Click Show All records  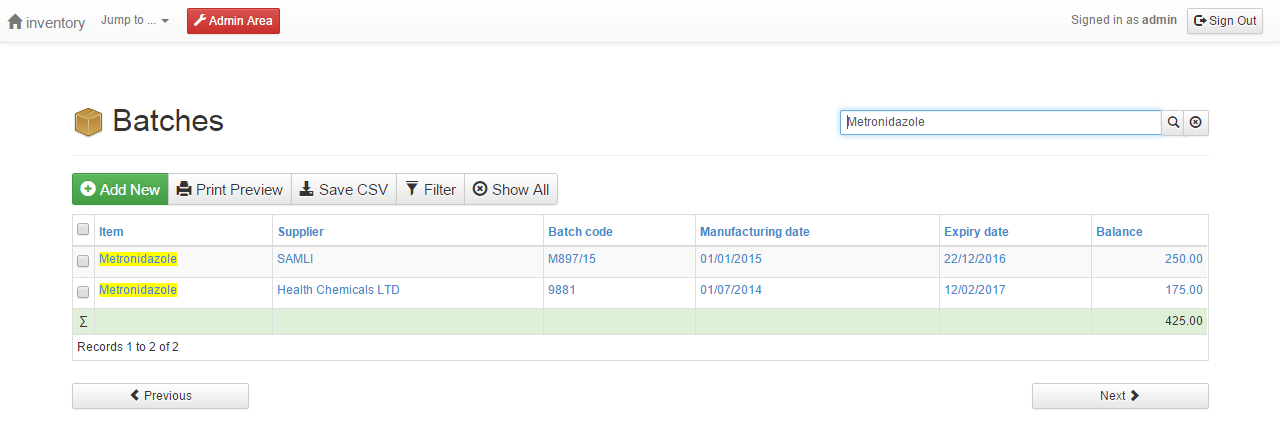pyautogui.click(x=511, y=189)
